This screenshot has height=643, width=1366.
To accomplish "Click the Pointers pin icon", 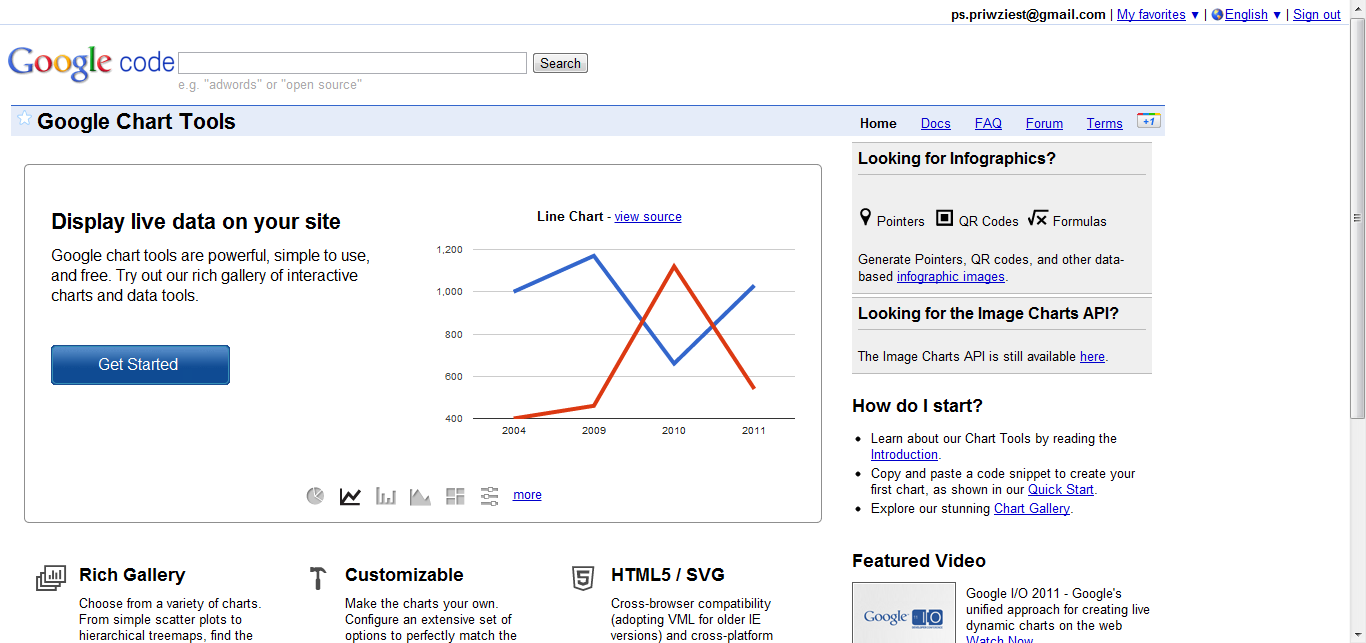I will 865,218.
